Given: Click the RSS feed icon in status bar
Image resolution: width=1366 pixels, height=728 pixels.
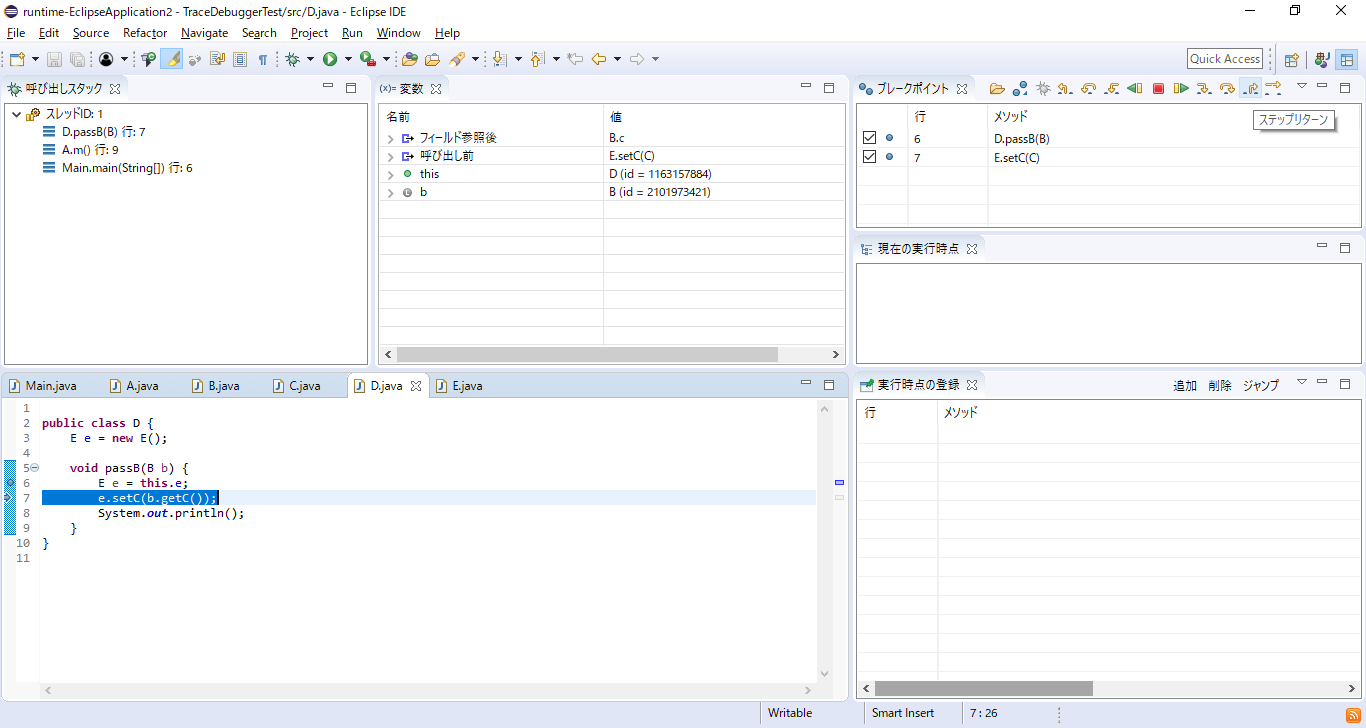Looking at the screenshot, I should point(1352,713).
